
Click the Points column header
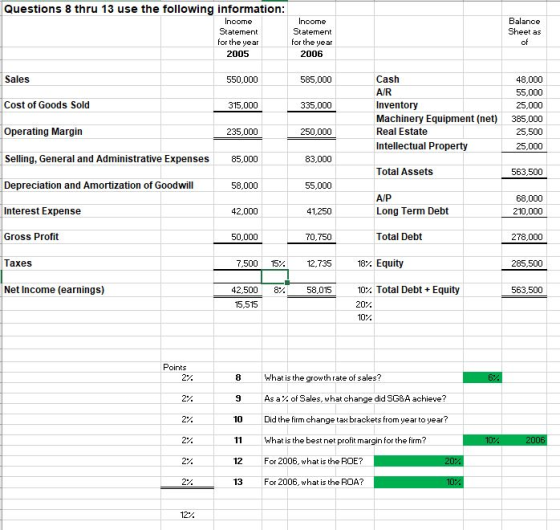click(x=174, y=367)
